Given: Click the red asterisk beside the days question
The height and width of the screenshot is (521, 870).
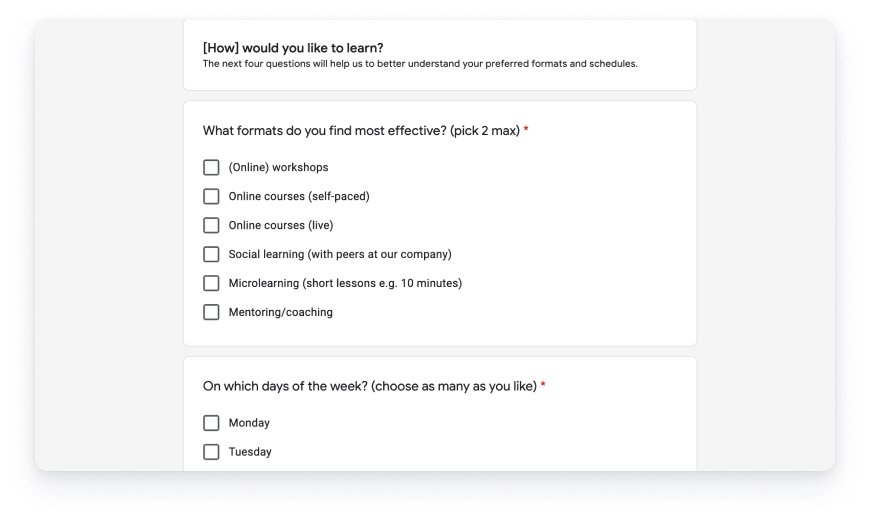Looking at the screenshot, I should coord(543,386).
